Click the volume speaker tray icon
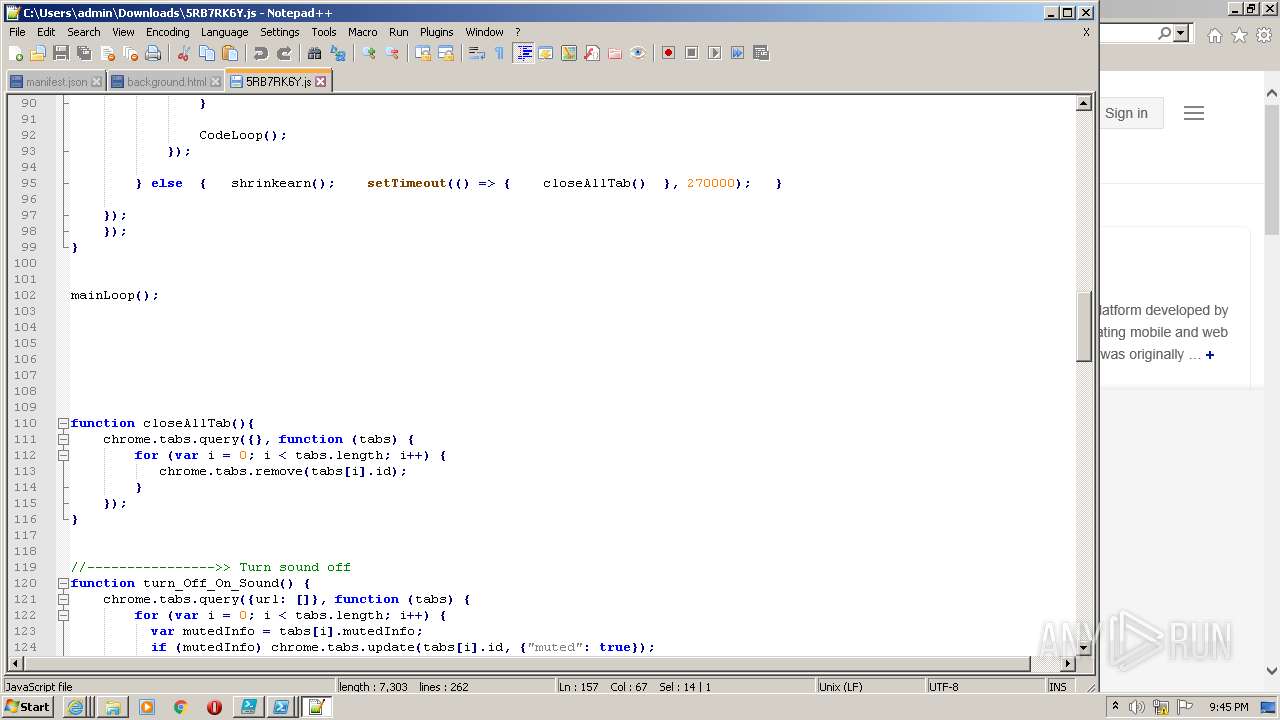The height and width of the screenshot is (720, 1280). point(1137,707)
